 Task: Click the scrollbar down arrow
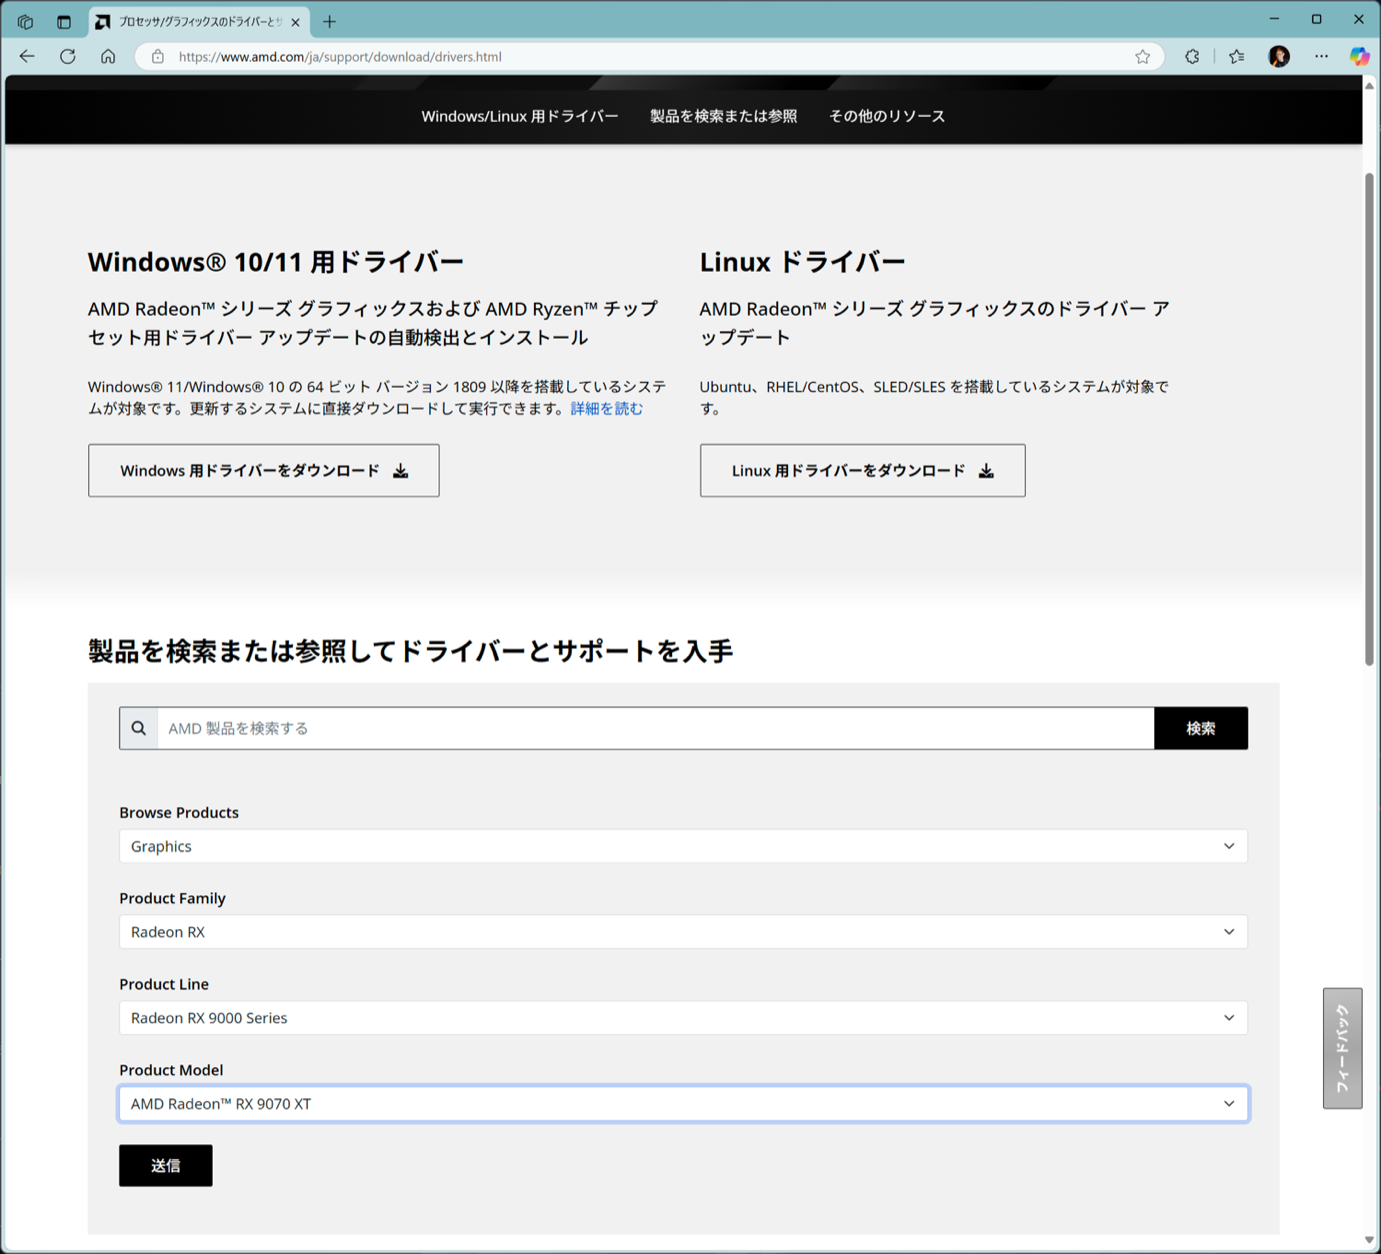pyautogui.click(x=1369, y=1240)
